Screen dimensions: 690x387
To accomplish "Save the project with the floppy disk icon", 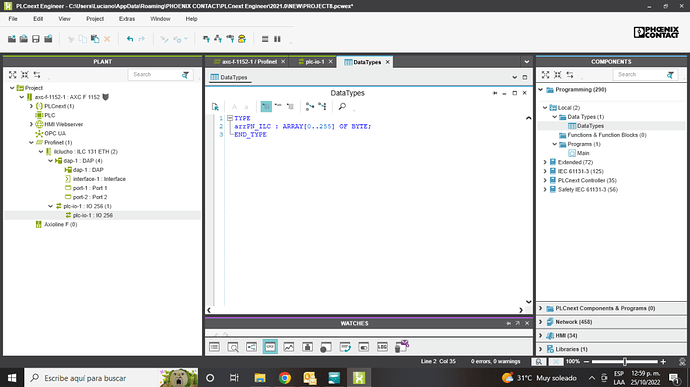I will (x=36, y=39).
